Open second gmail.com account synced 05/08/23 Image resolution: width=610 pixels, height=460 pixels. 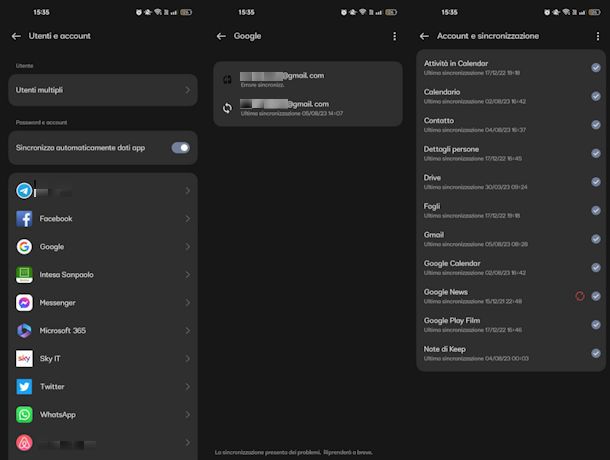(x=308, y=108)
